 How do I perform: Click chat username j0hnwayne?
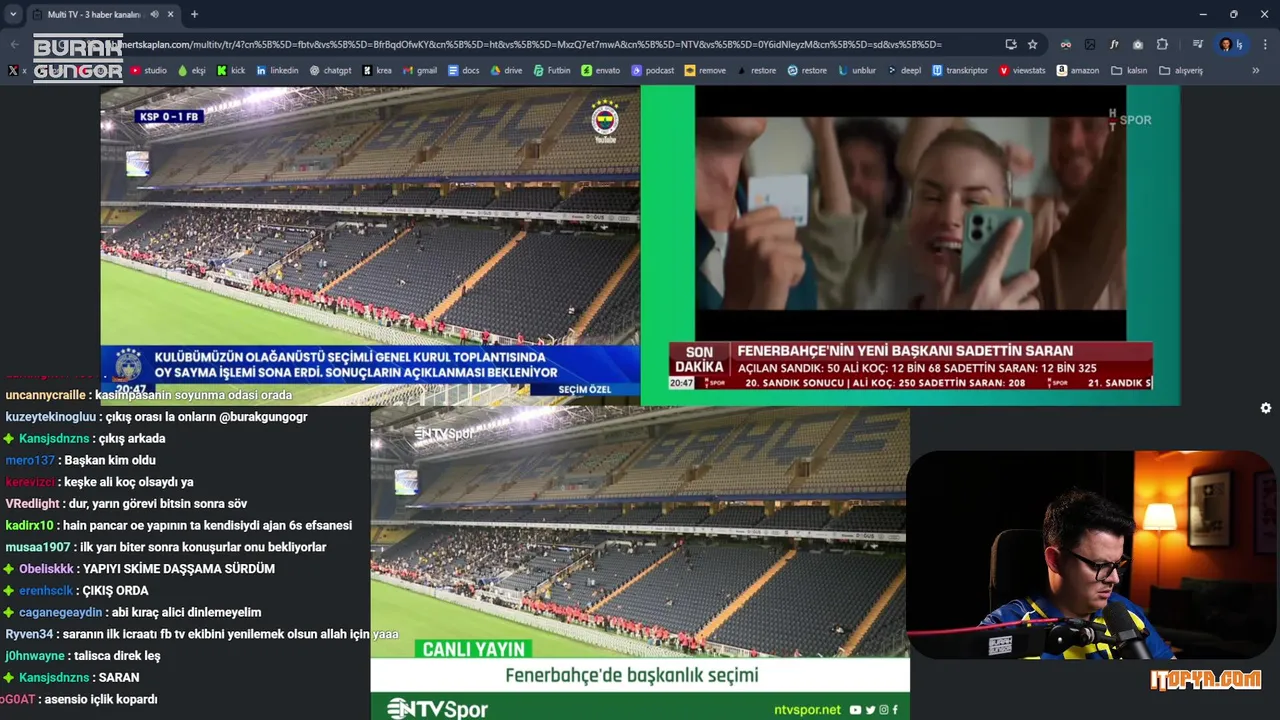point(36,656)
